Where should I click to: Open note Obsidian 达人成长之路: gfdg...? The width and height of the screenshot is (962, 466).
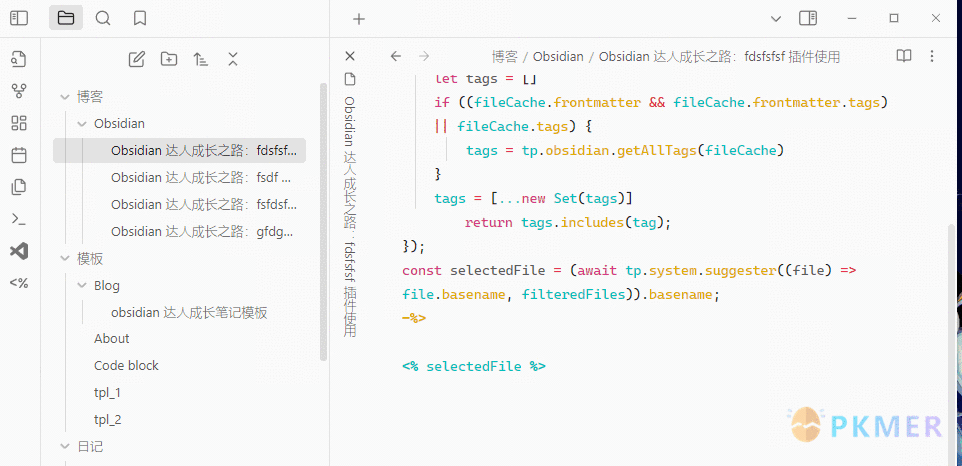click(179, 232)
